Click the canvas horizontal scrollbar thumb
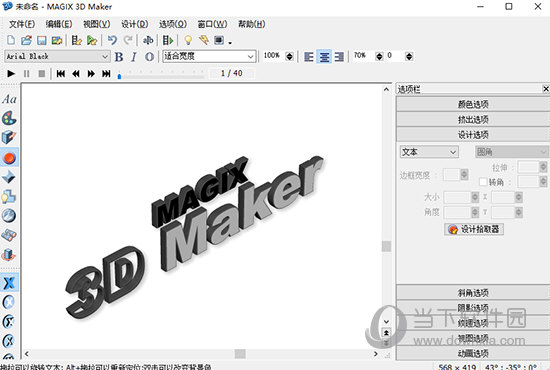Viewport: 550px width, 370px height. [240, 354]
